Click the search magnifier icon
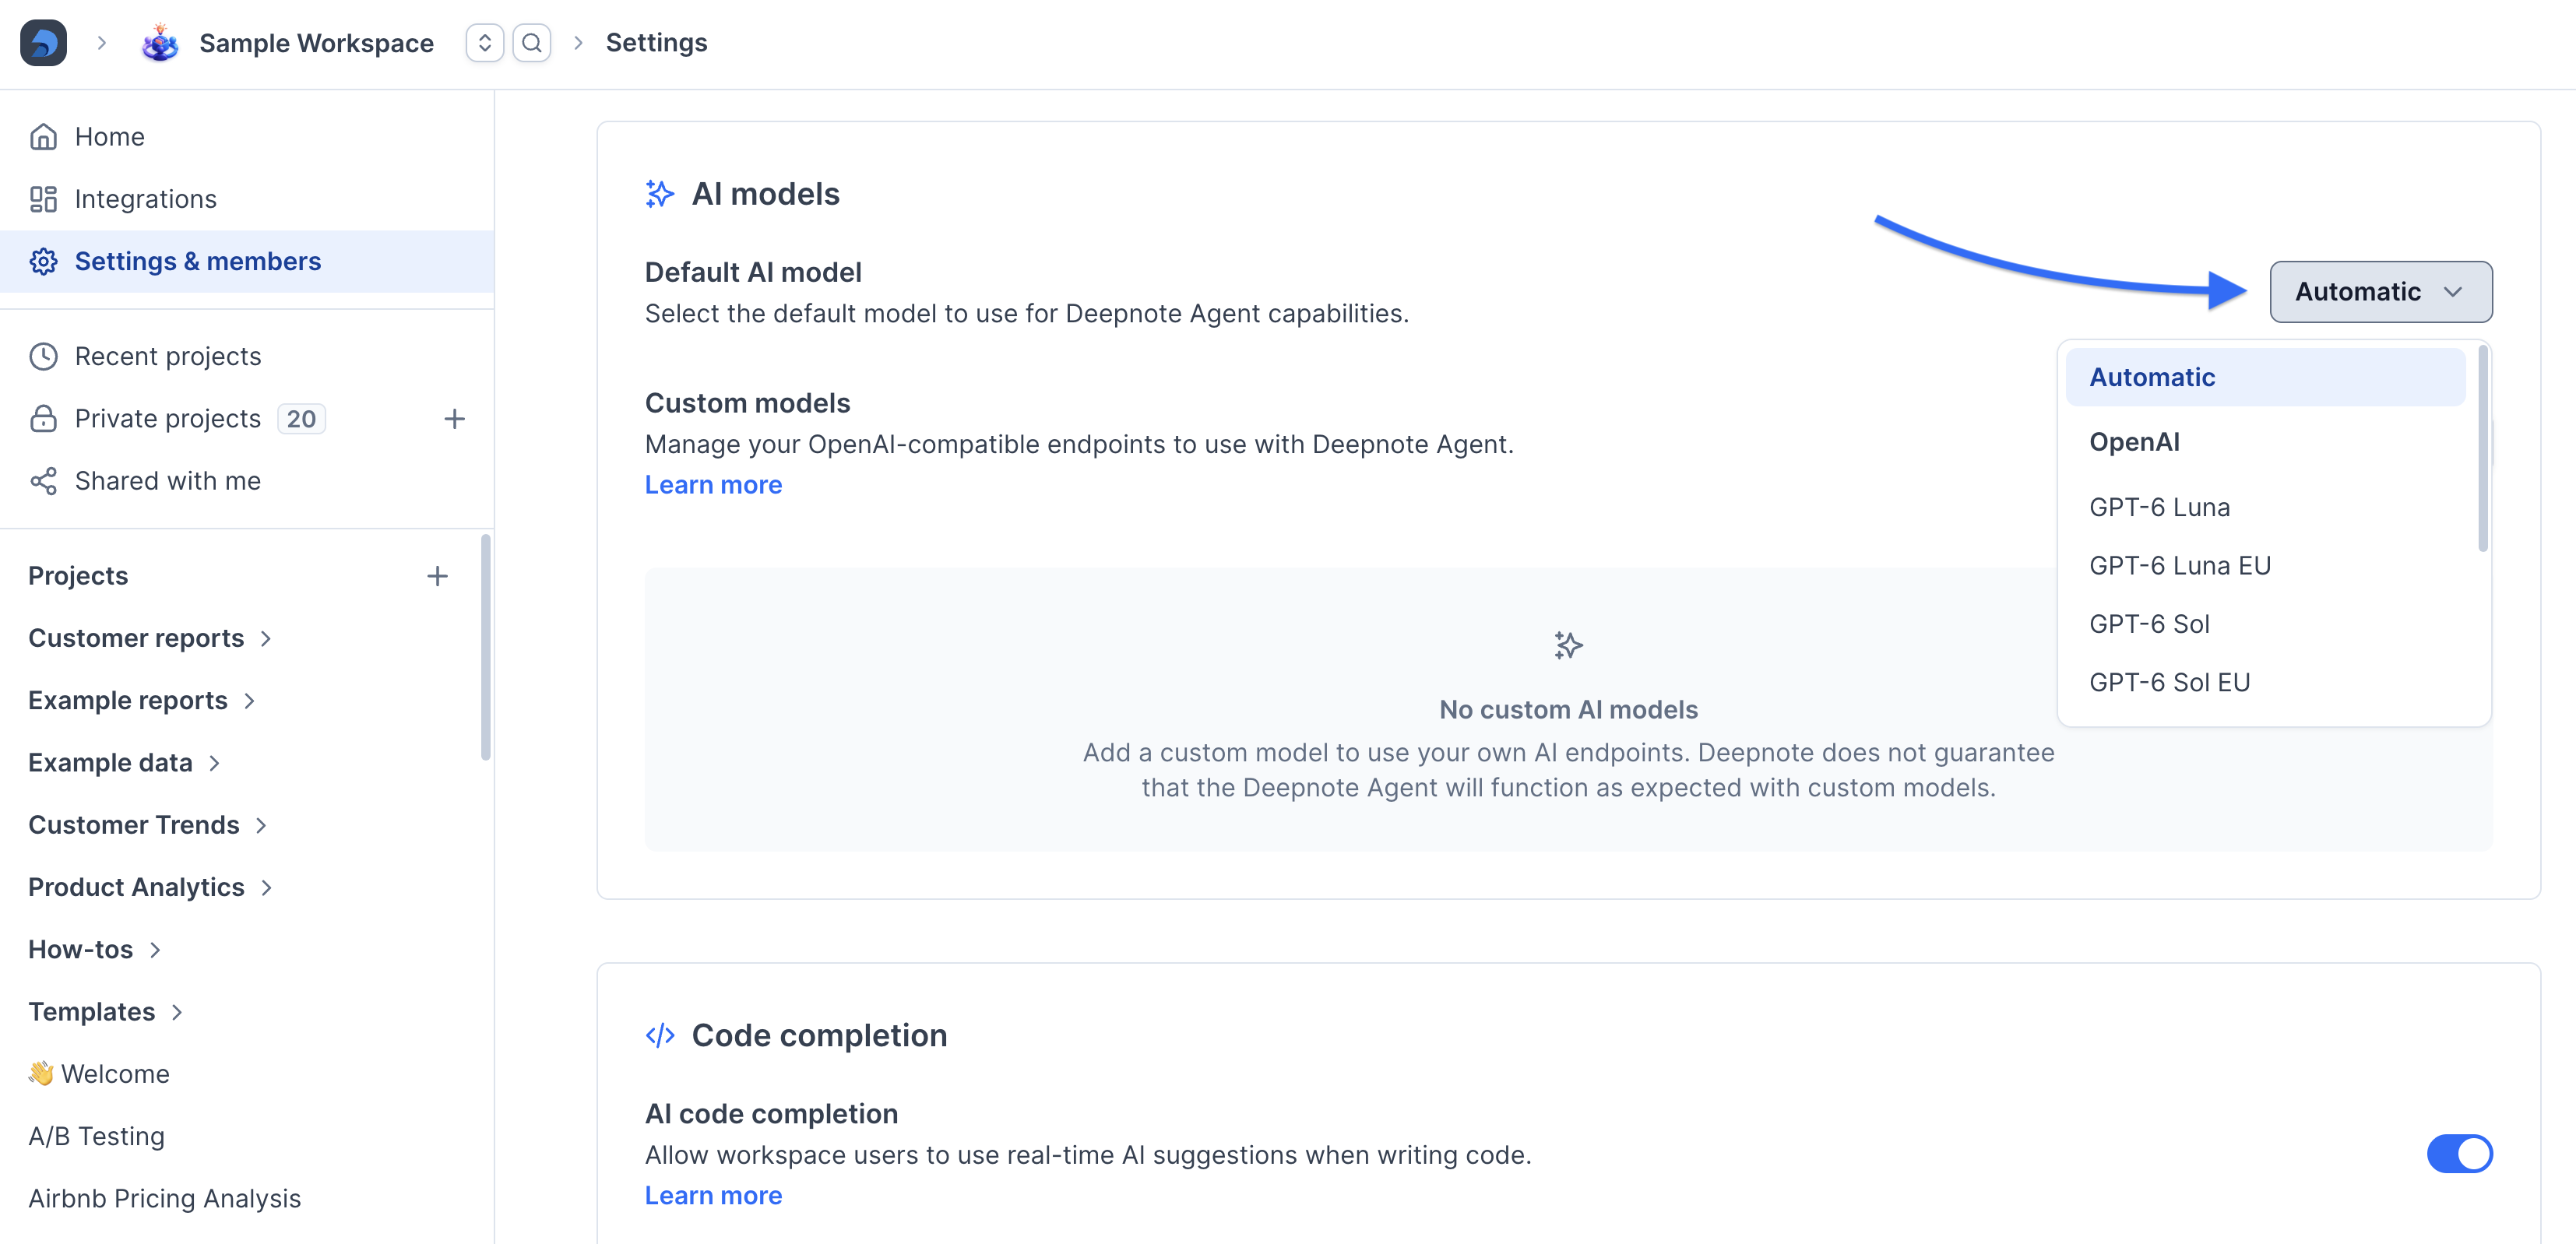Image resolution: width=2576 pixels, height=1244 pixels. (x=532, y=43)
